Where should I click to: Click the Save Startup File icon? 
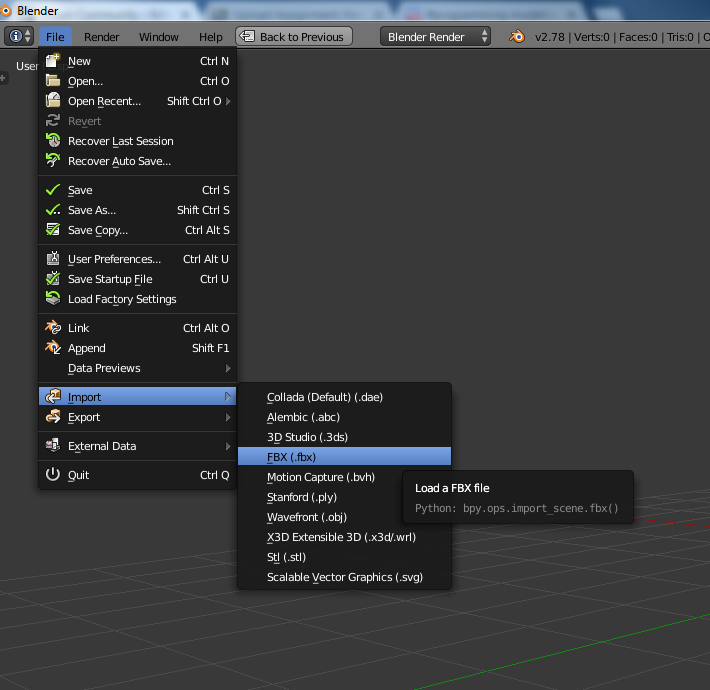pos(53,278)
